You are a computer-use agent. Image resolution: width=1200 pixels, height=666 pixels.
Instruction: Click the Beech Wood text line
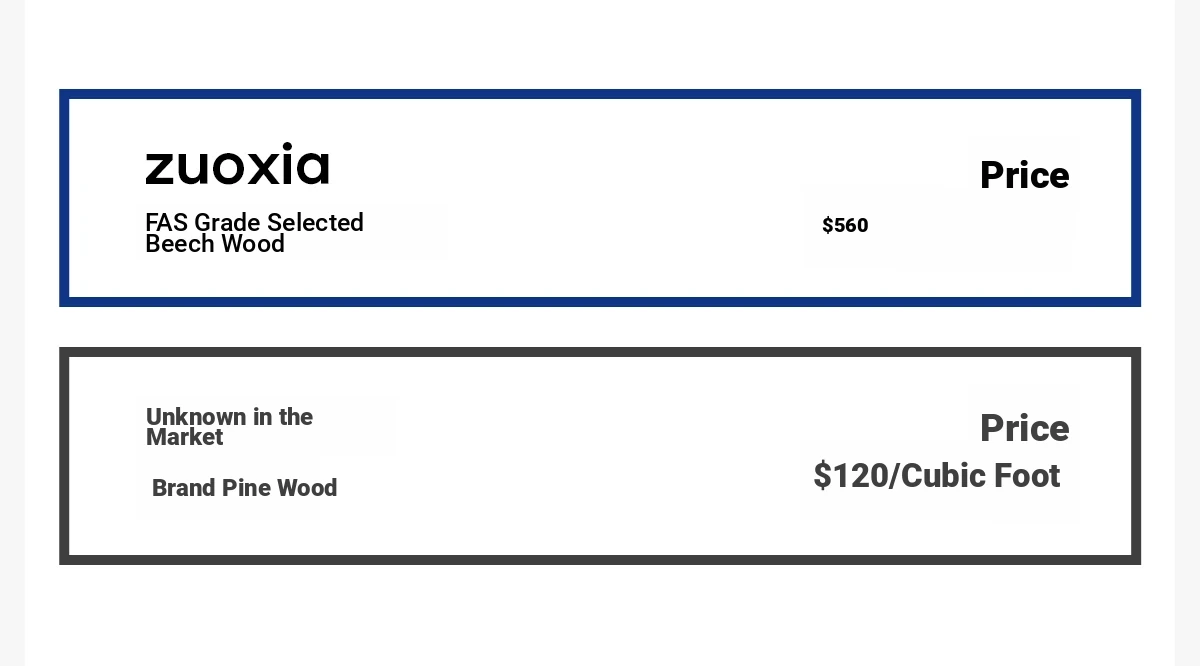point(215,244)
